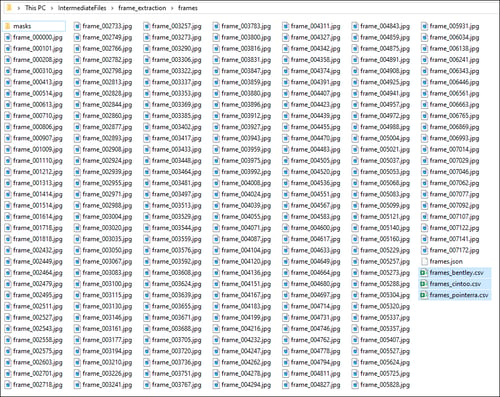Image resolution: width=500 pixels, height=397 pixels.
Task: Click the image icon of frame_004311.jpg
Action: point(285,26)
